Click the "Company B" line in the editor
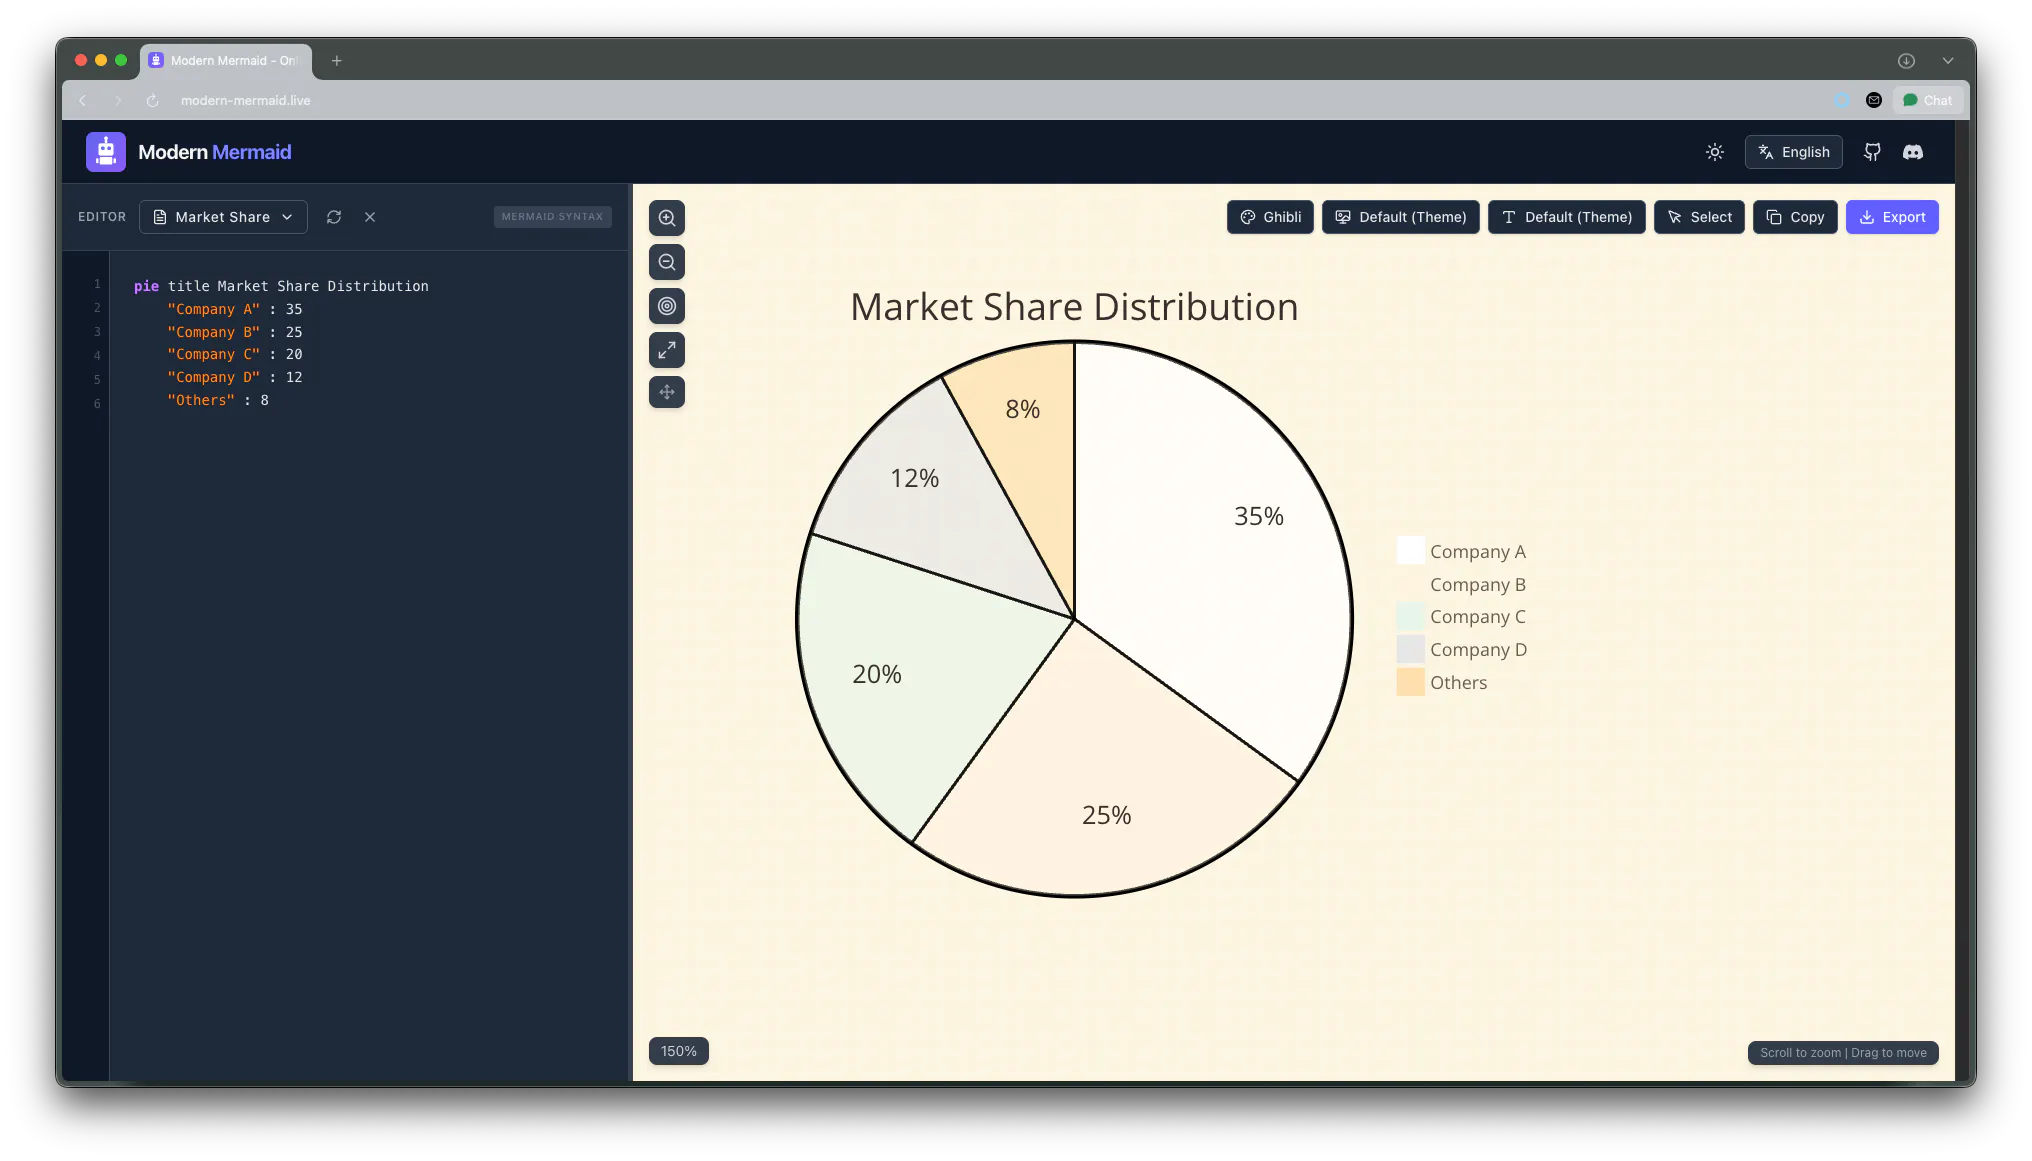This screenshot has height=1161, width=2032. [x=235, y=332]
